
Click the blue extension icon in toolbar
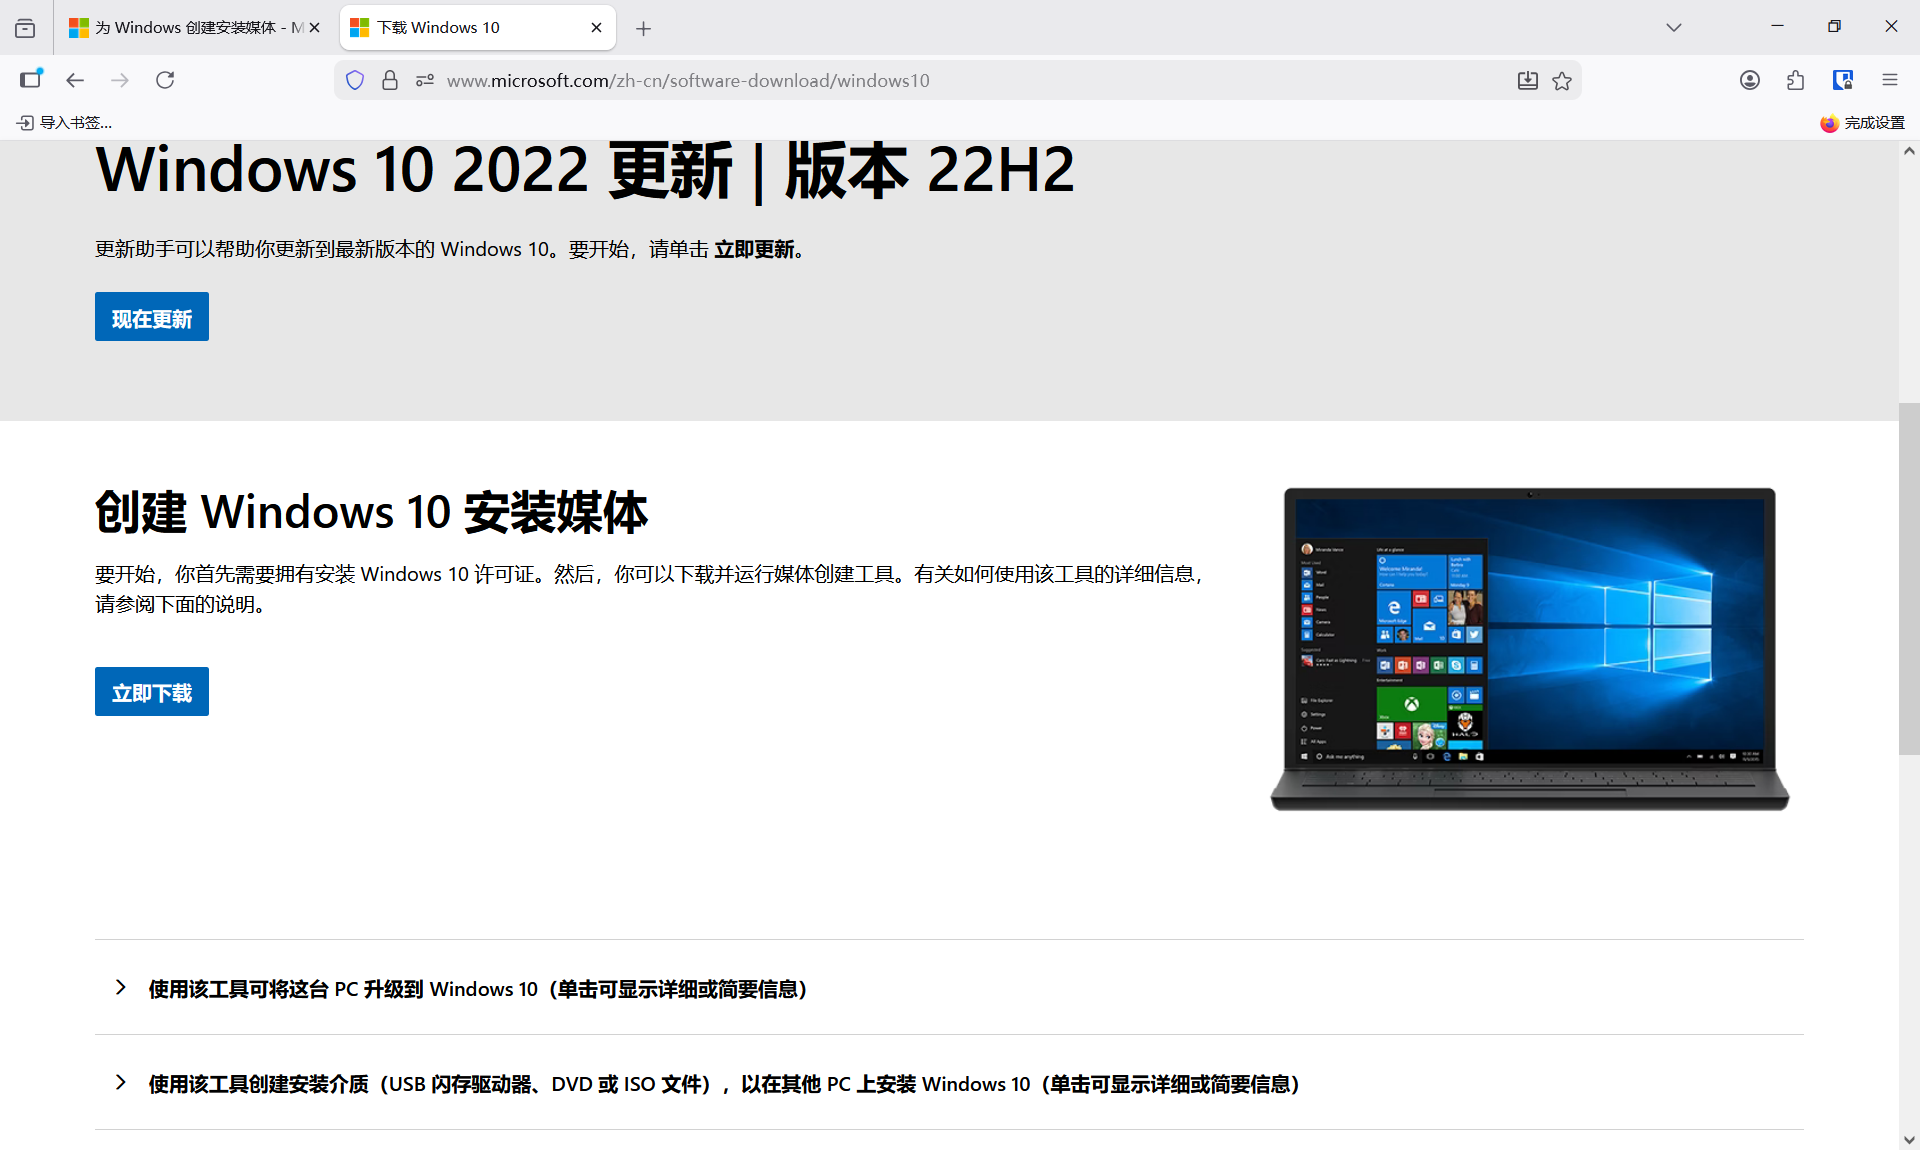(1843, 80)
